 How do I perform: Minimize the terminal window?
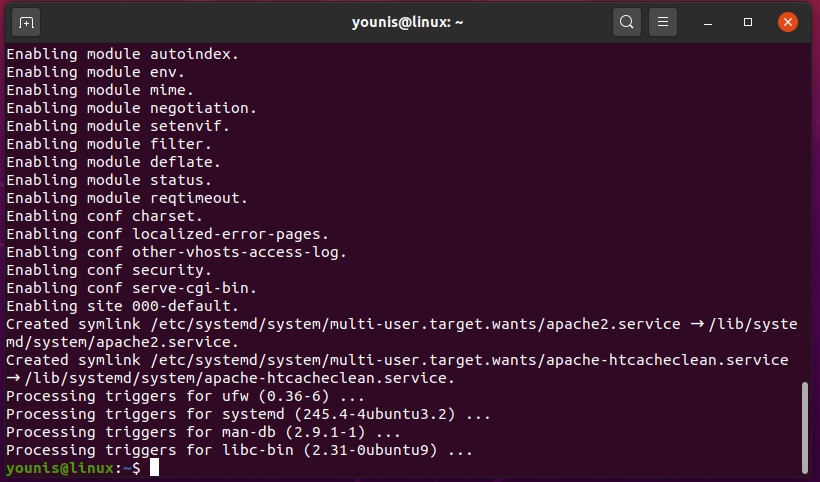708,22
